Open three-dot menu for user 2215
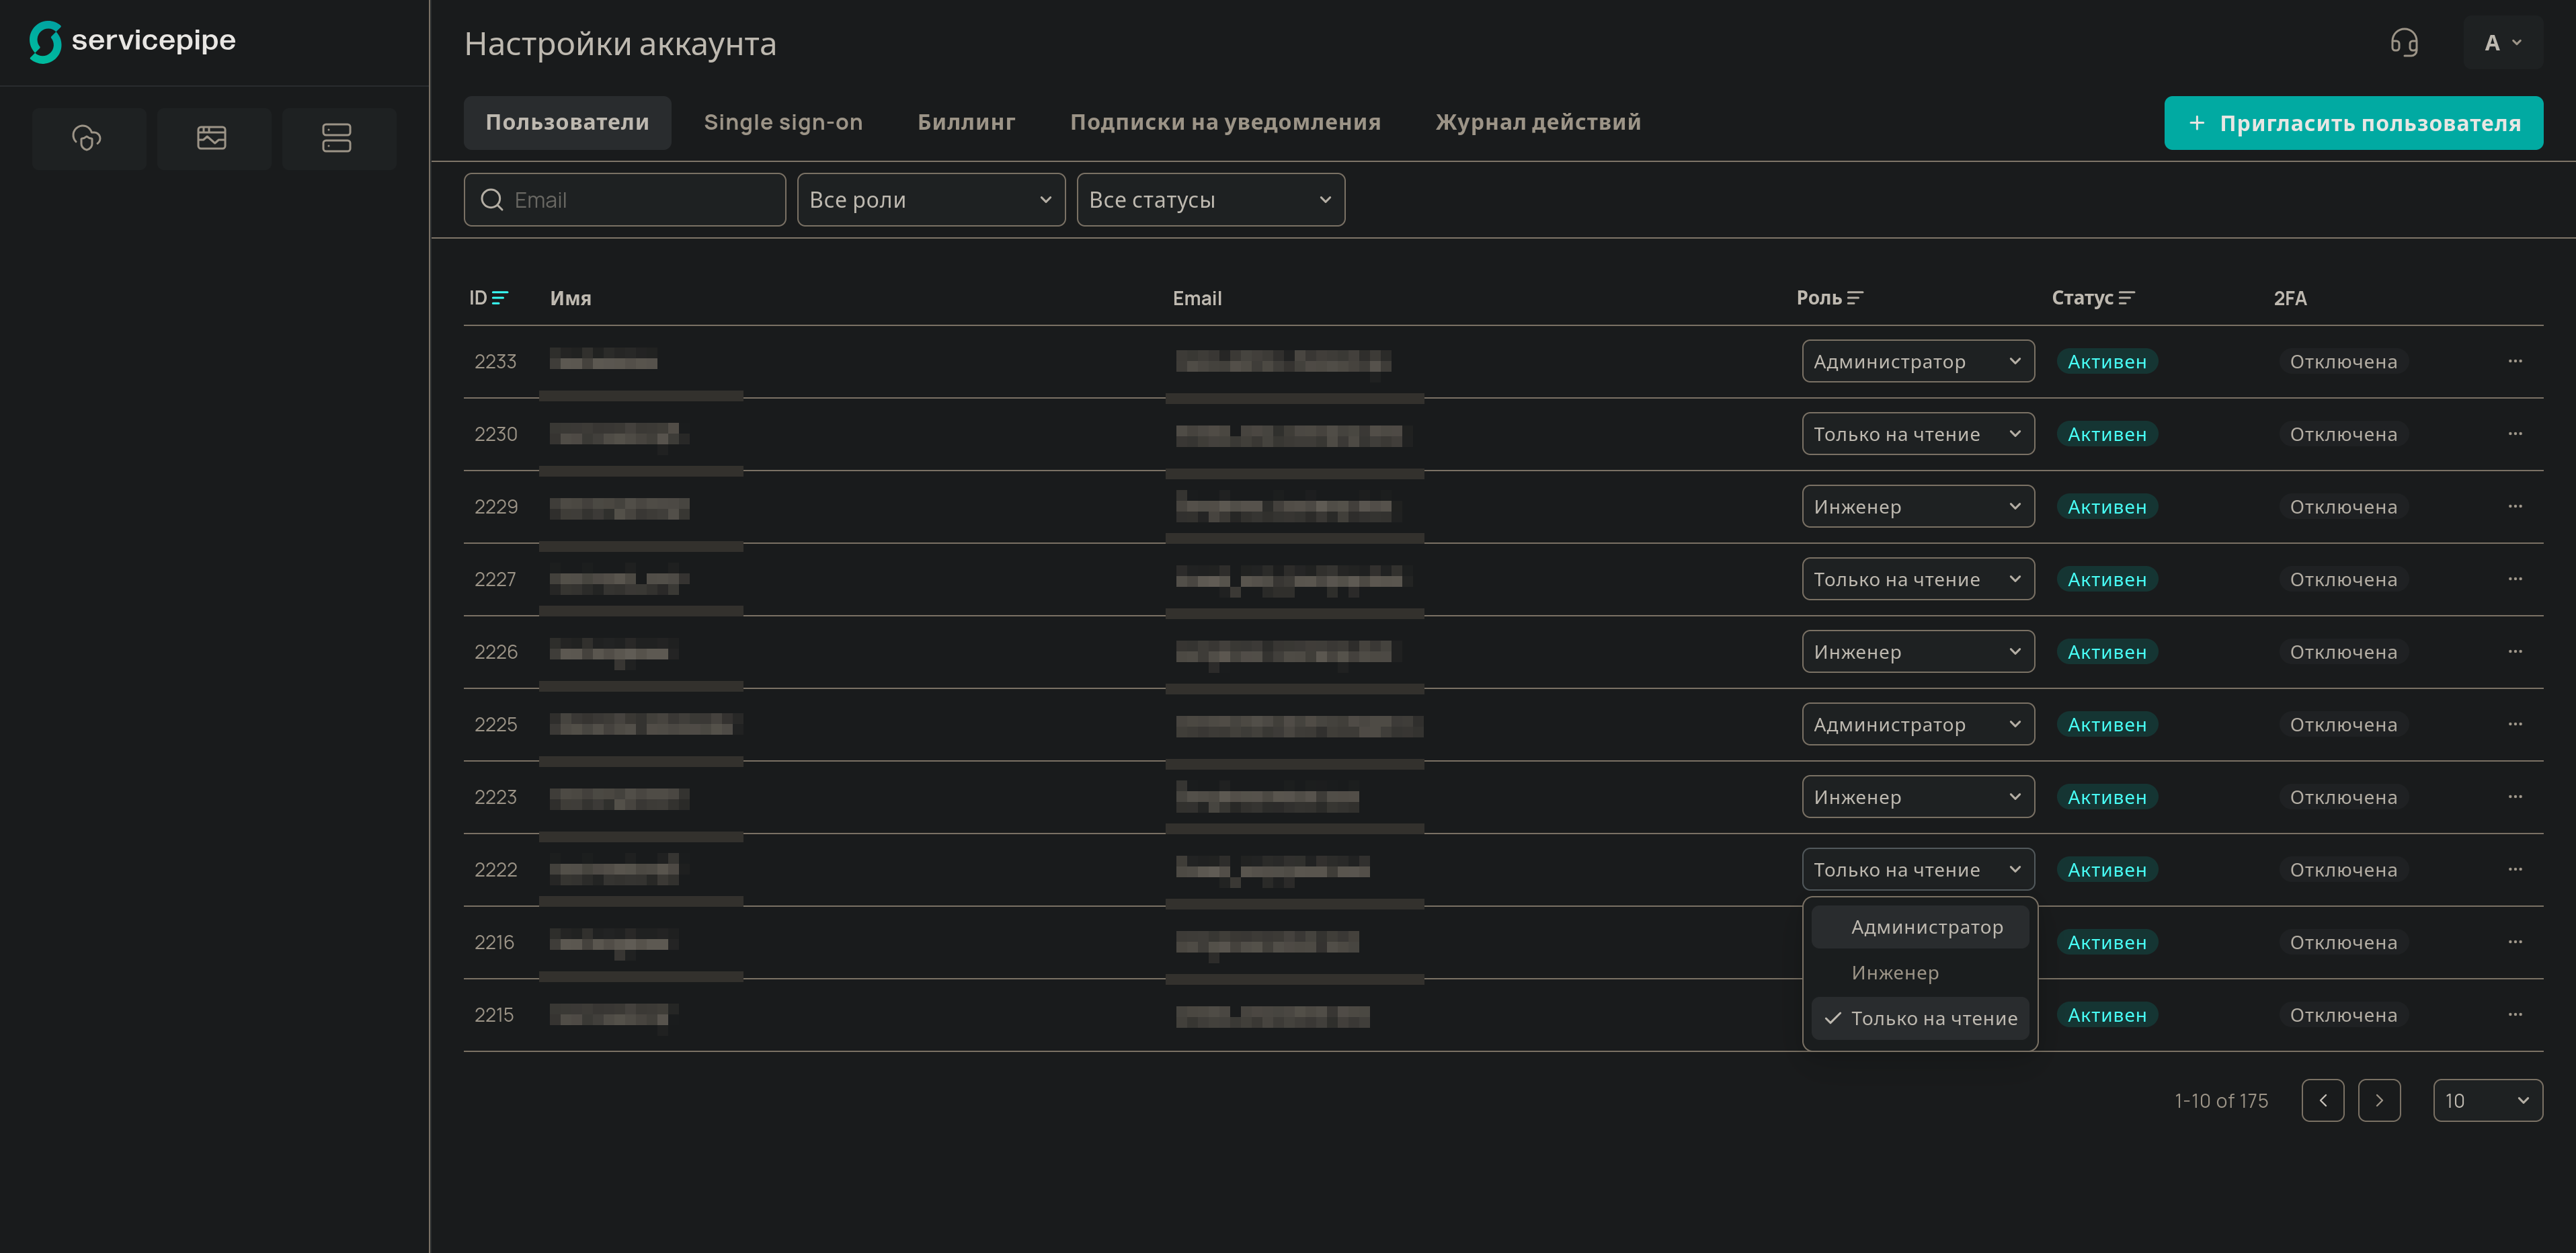 pos(2515,1014)
